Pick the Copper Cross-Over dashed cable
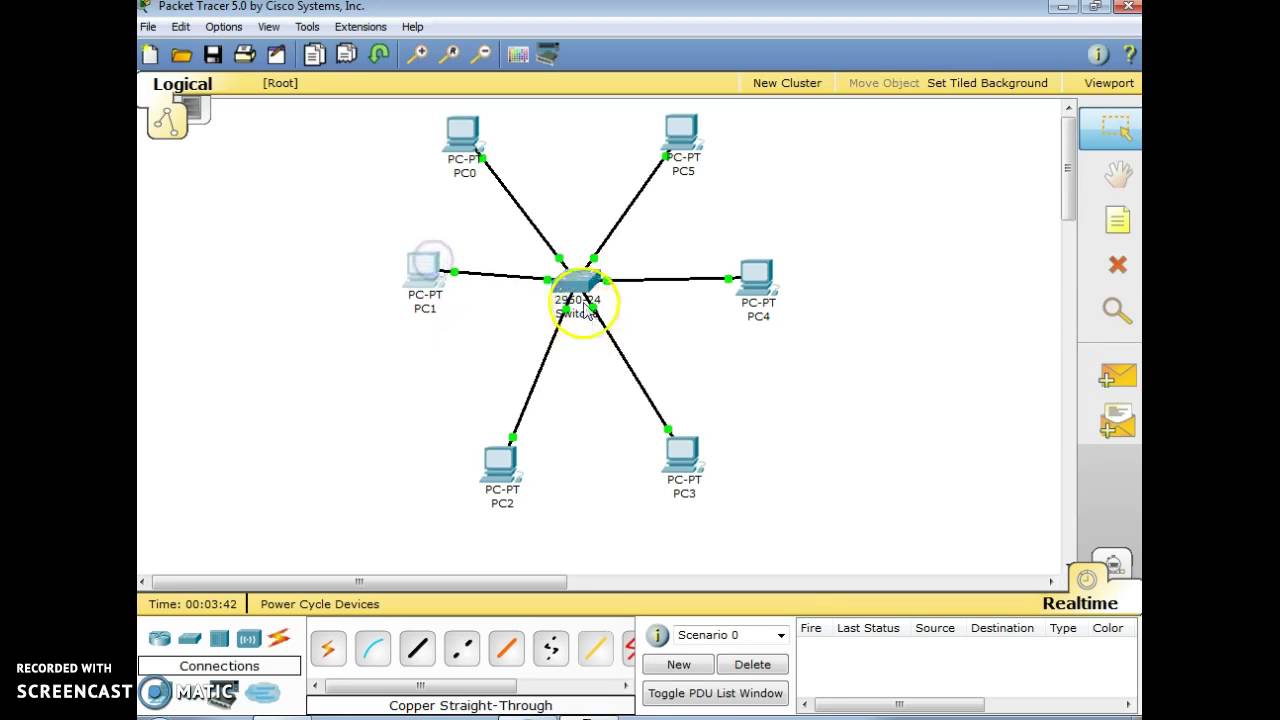The image size is (1280, 720). coord(462,649)
